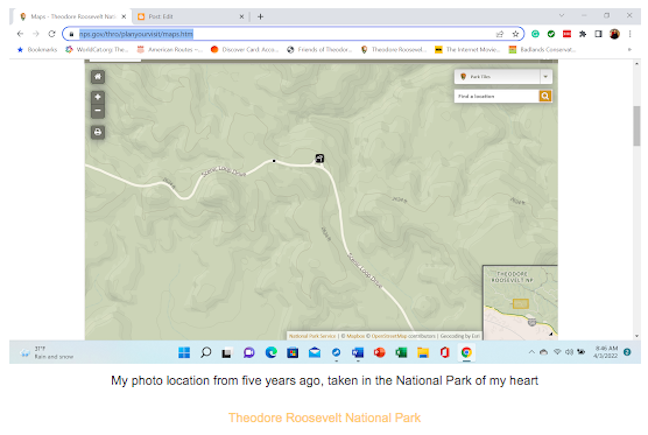Bookmark this page with the star icon
This screenshot has height=435, width=648.
tap(516, 33)
